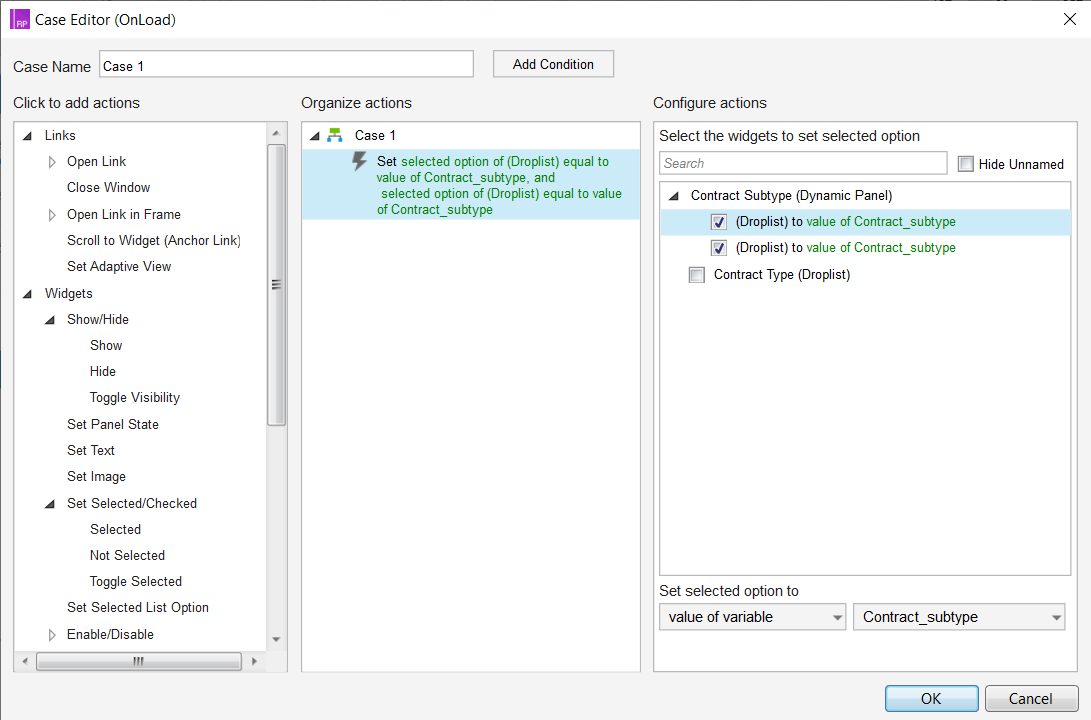Click Case 1 label in Organize actions

click(x=375, y=135)
